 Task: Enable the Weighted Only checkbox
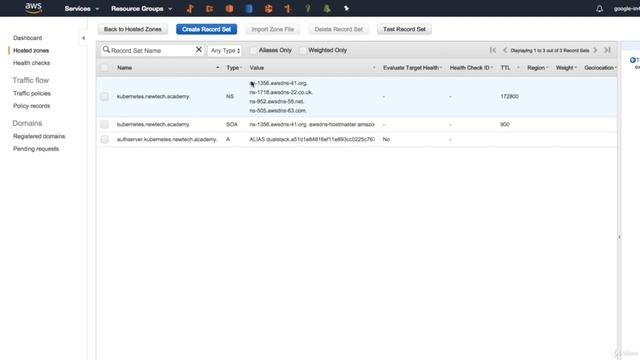[x=302, y=51]
